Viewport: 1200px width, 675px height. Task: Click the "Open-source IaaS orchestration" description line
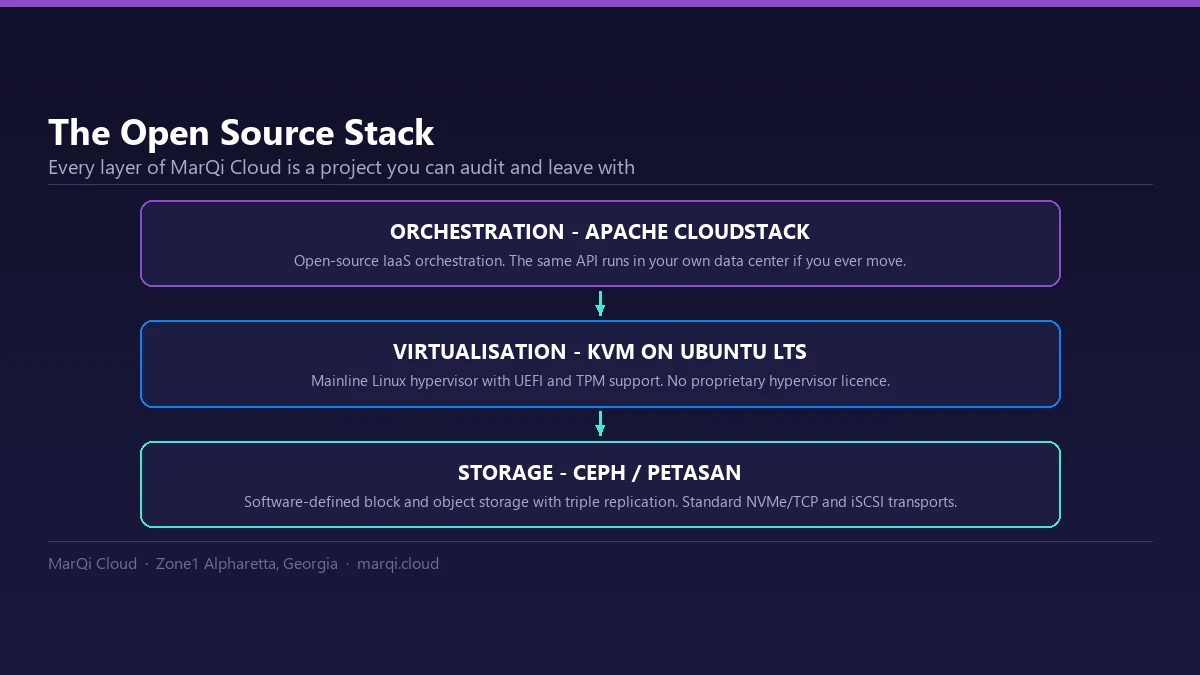pos(600,261)
